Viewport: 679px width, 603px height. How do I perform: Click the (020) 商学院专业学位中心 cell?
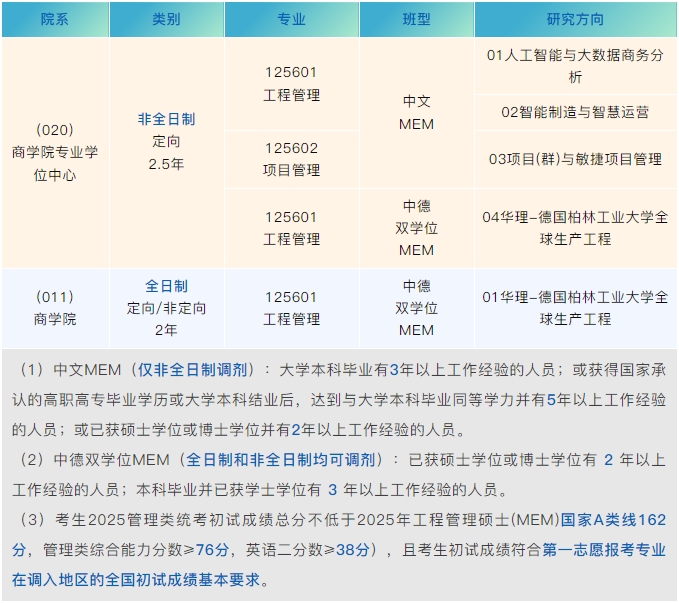[x=55, y=152]
